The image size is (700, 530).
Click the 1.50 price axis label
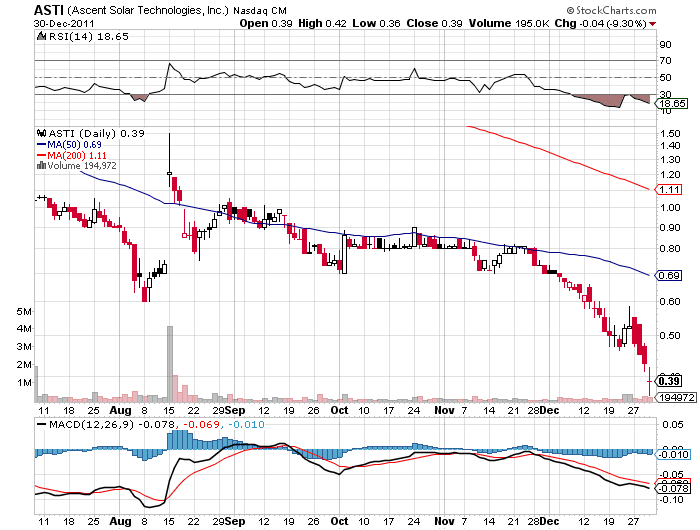tap(670, 134)
